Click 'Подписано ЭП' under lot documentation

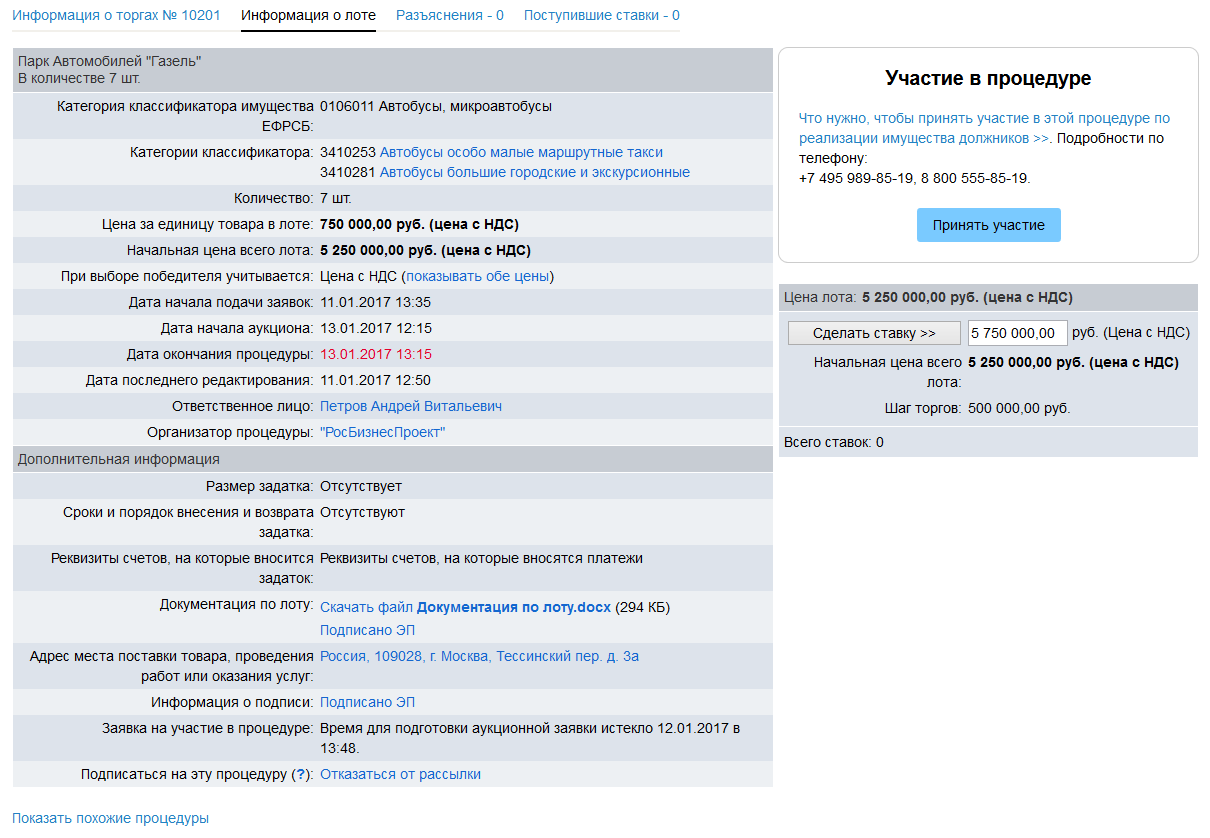click(x=367, y=630)
